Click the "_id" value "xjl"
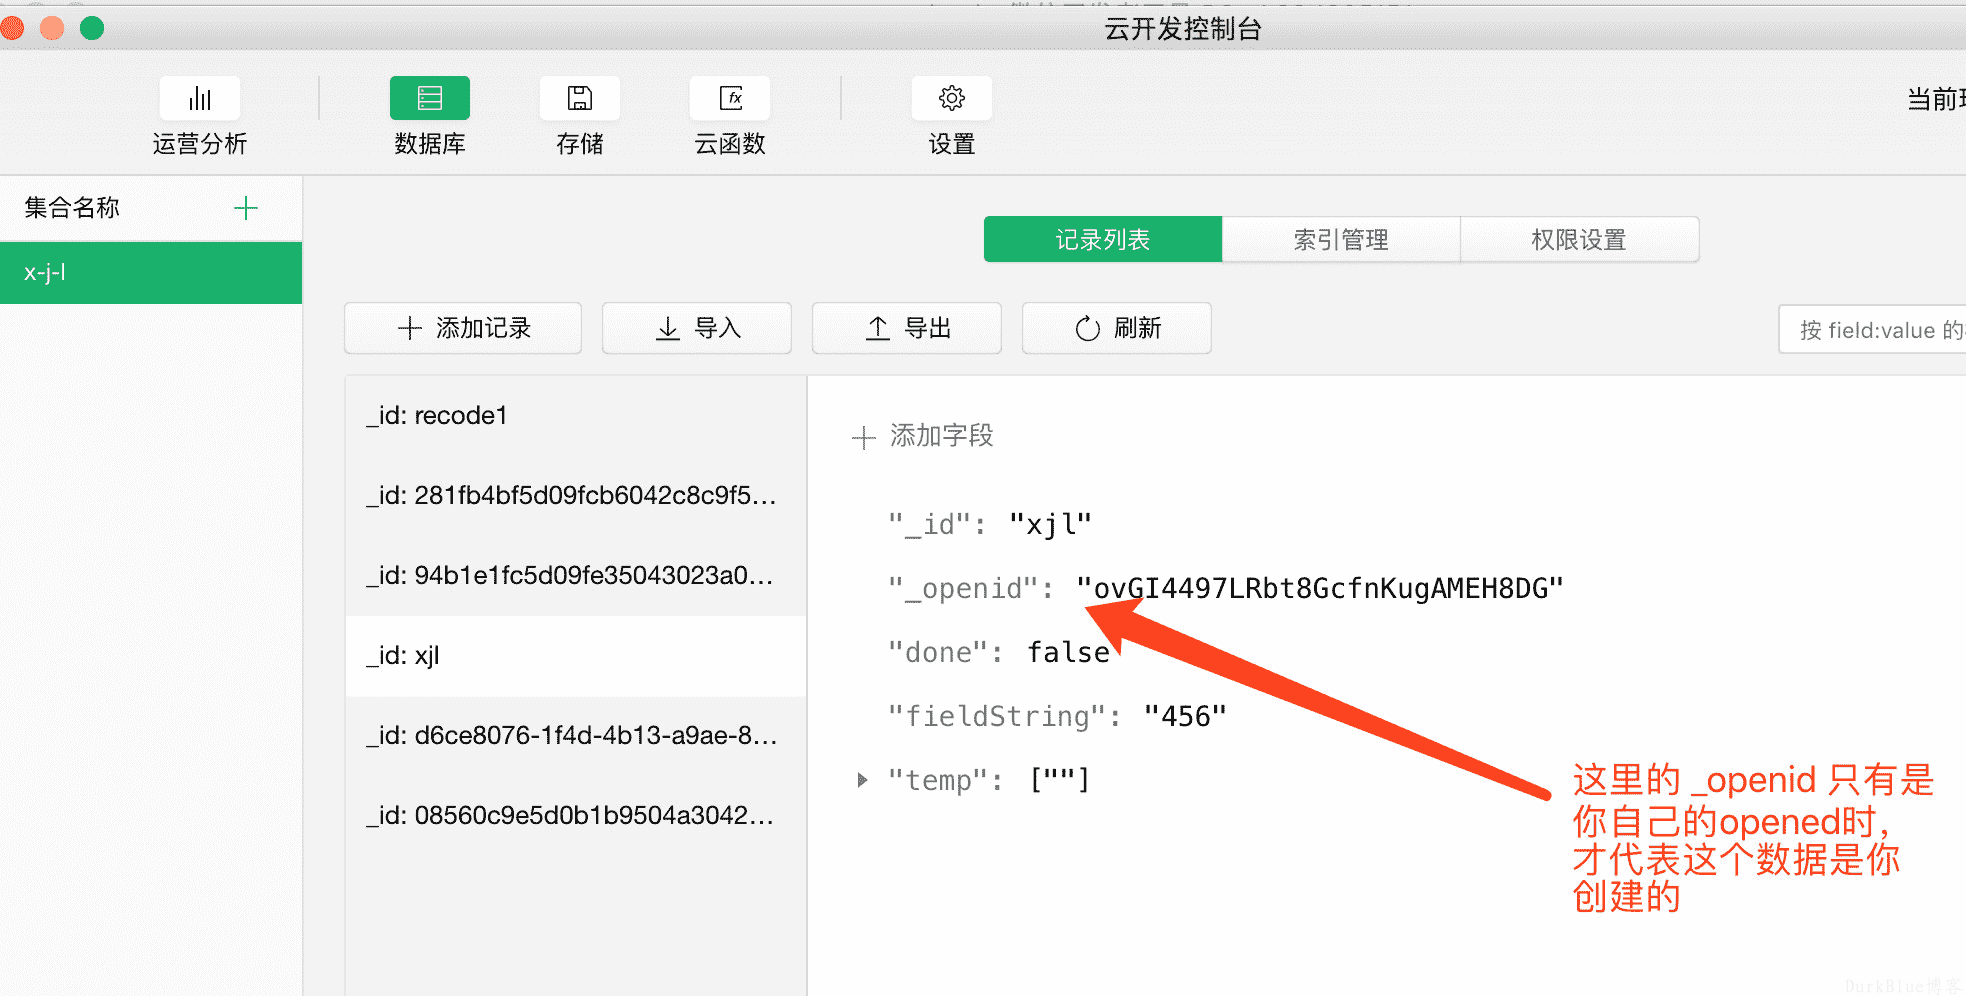The height and width of the screenshot is (996, 1966). click(1050, 524)
